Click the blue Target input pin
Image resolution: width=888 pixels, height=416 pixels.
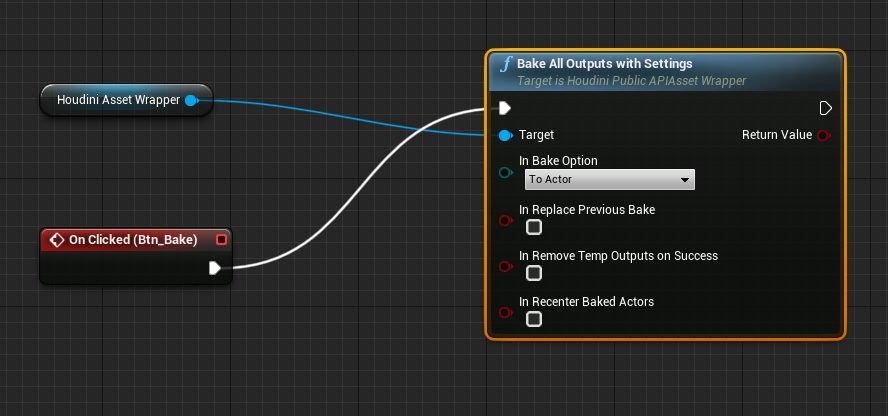point(506,135)
